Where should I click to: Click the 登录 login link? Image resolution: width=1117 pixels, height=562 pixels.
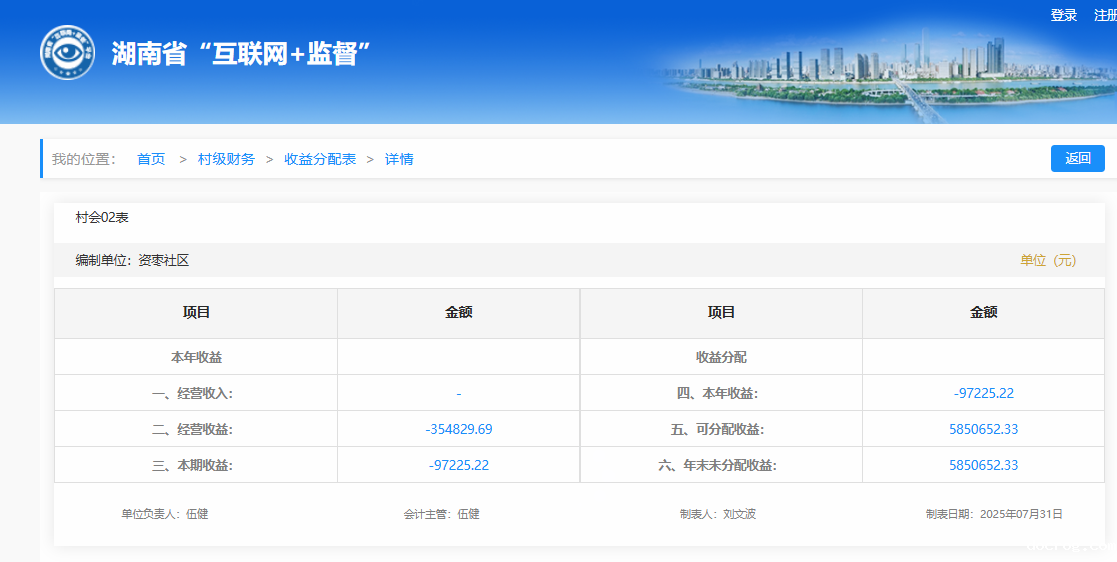coord(1063,15)
